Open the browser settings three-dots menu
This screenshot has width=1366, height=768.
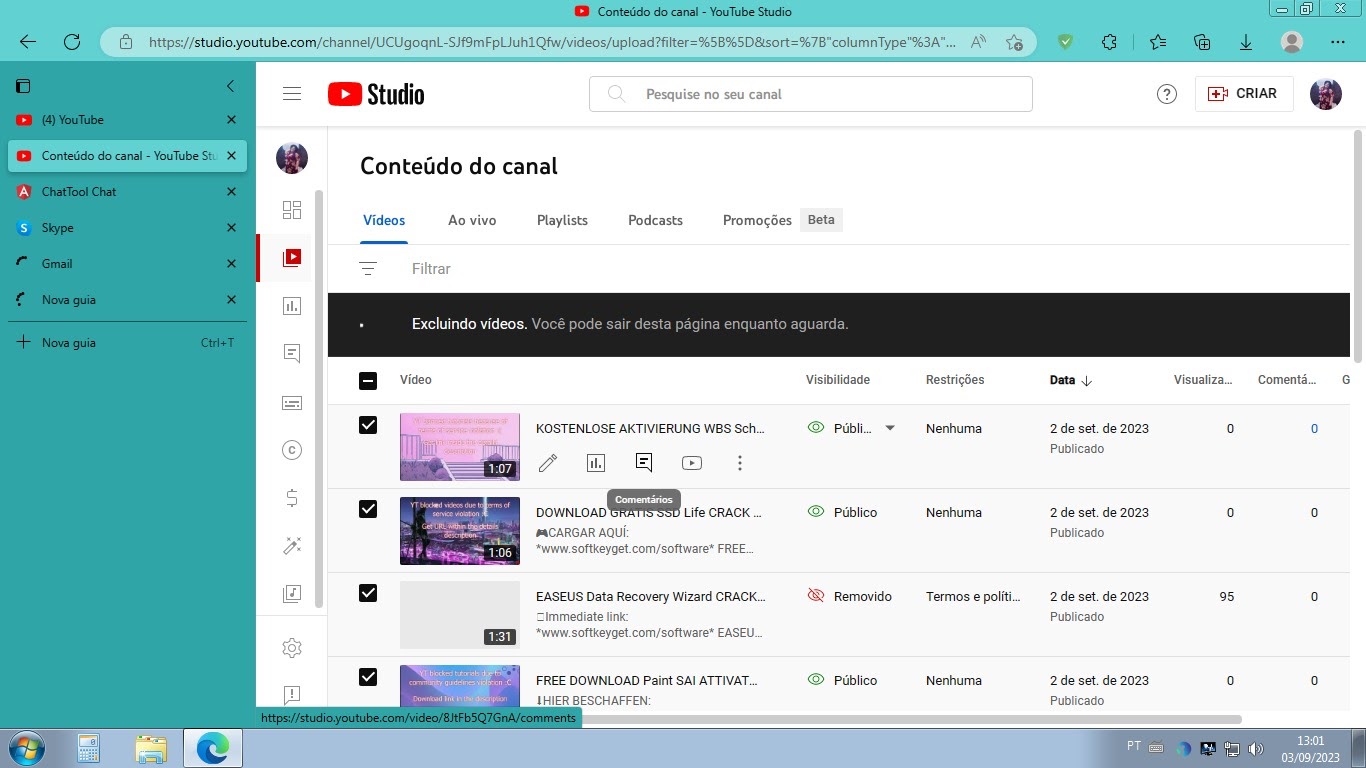pyautogui.click(x=1338, y=42)
